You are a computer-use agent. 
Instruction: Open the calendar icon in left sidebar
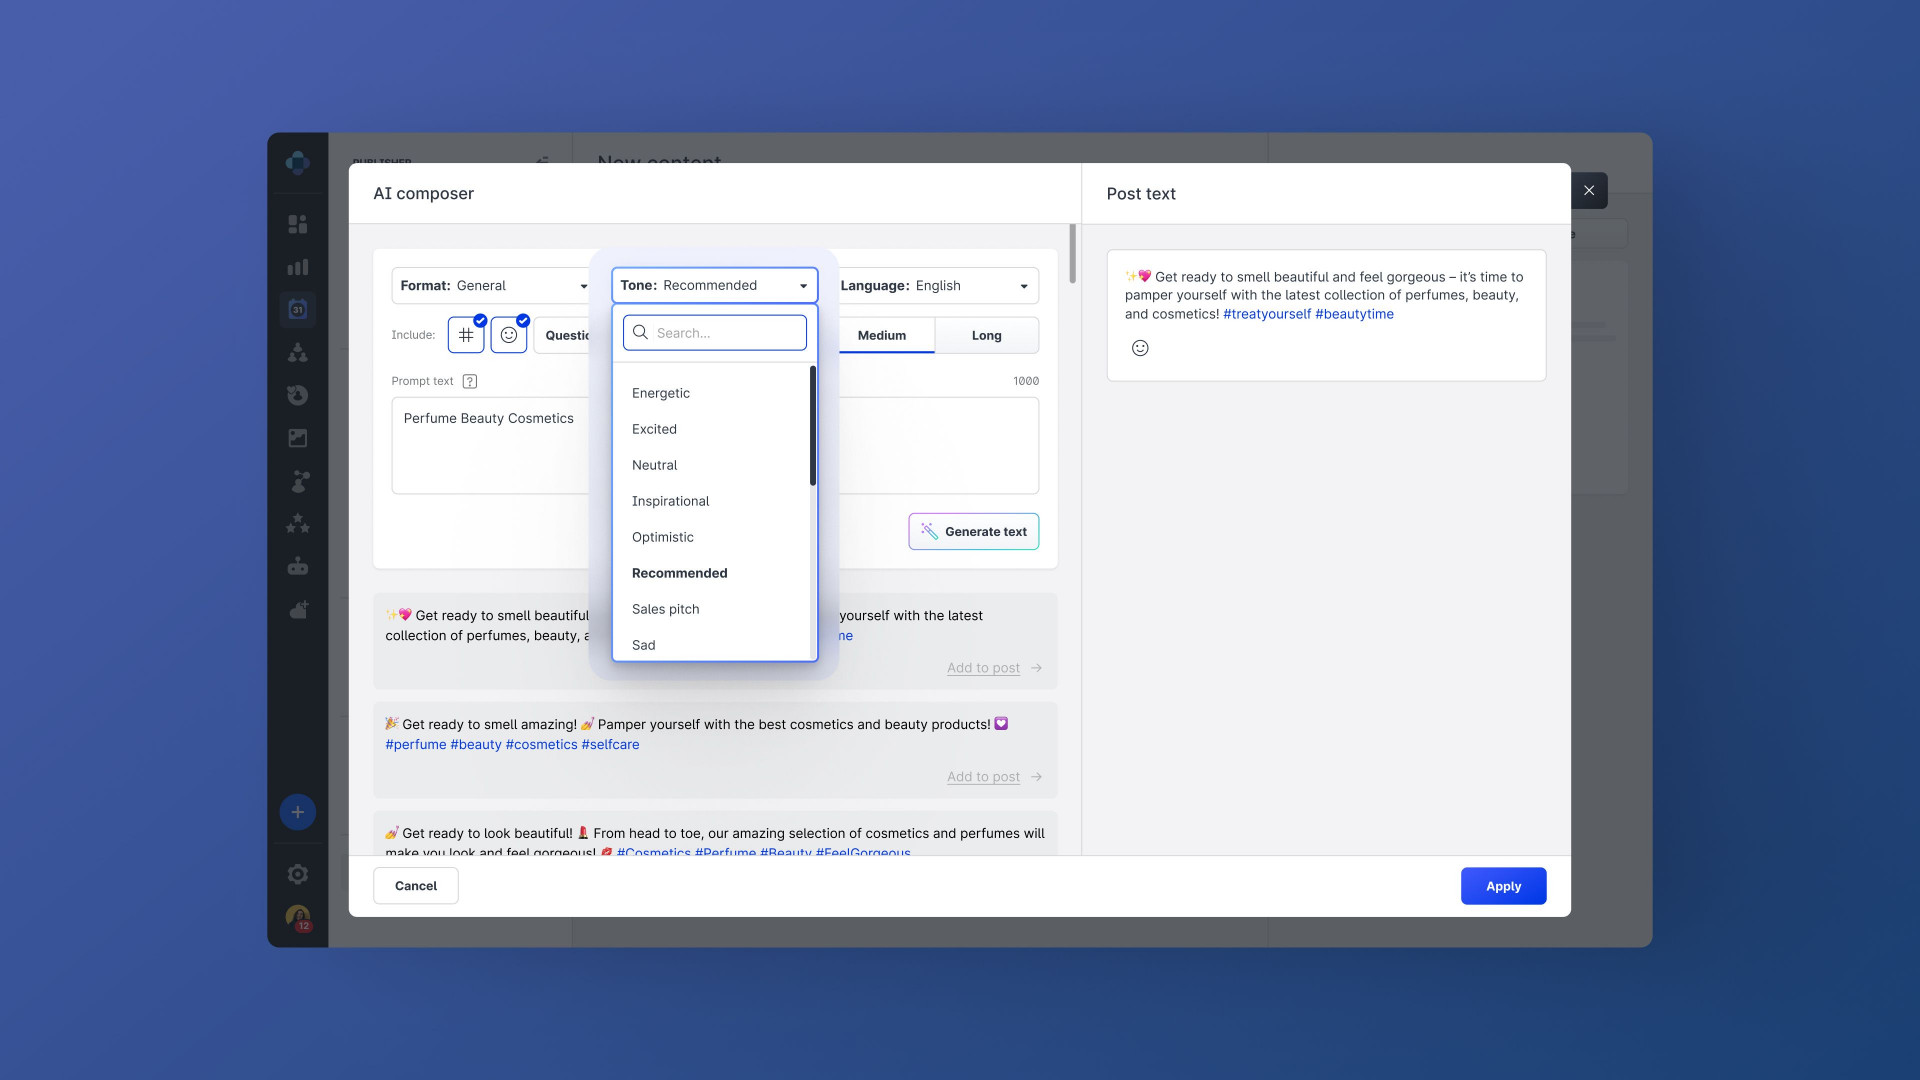298,309
